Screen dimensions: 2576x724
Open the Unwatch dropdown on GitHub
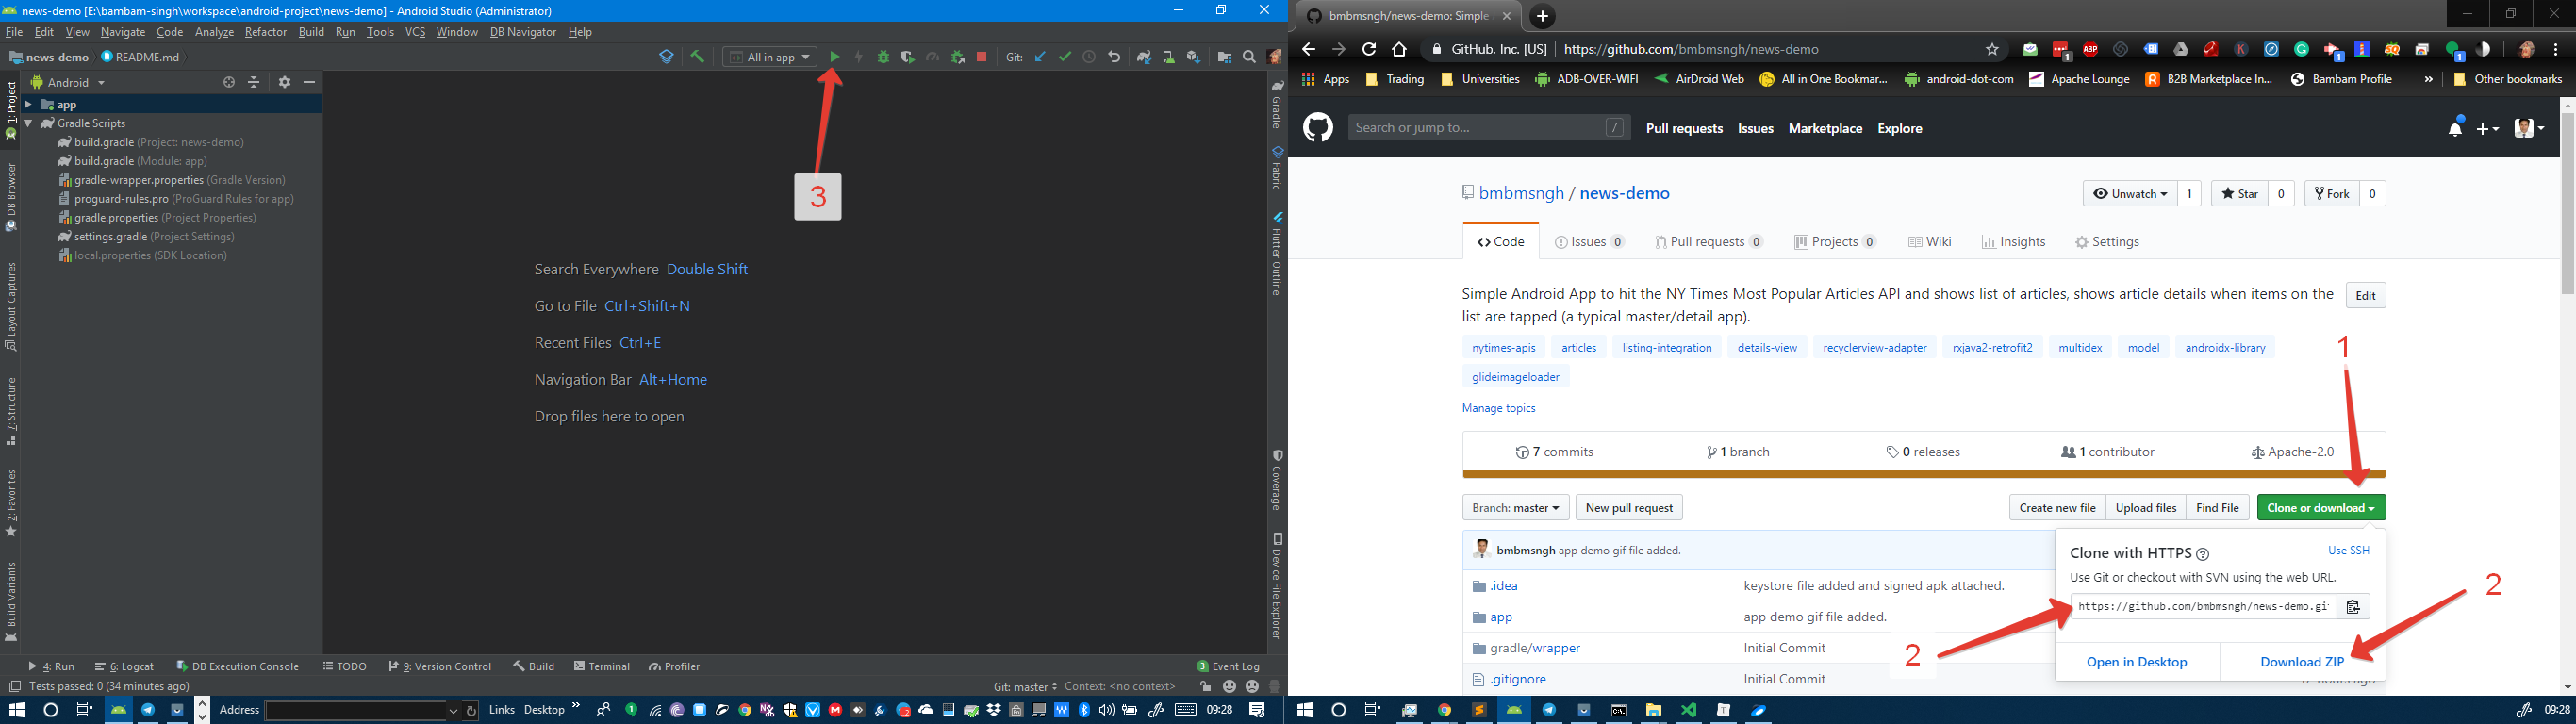pos(2129,194)
